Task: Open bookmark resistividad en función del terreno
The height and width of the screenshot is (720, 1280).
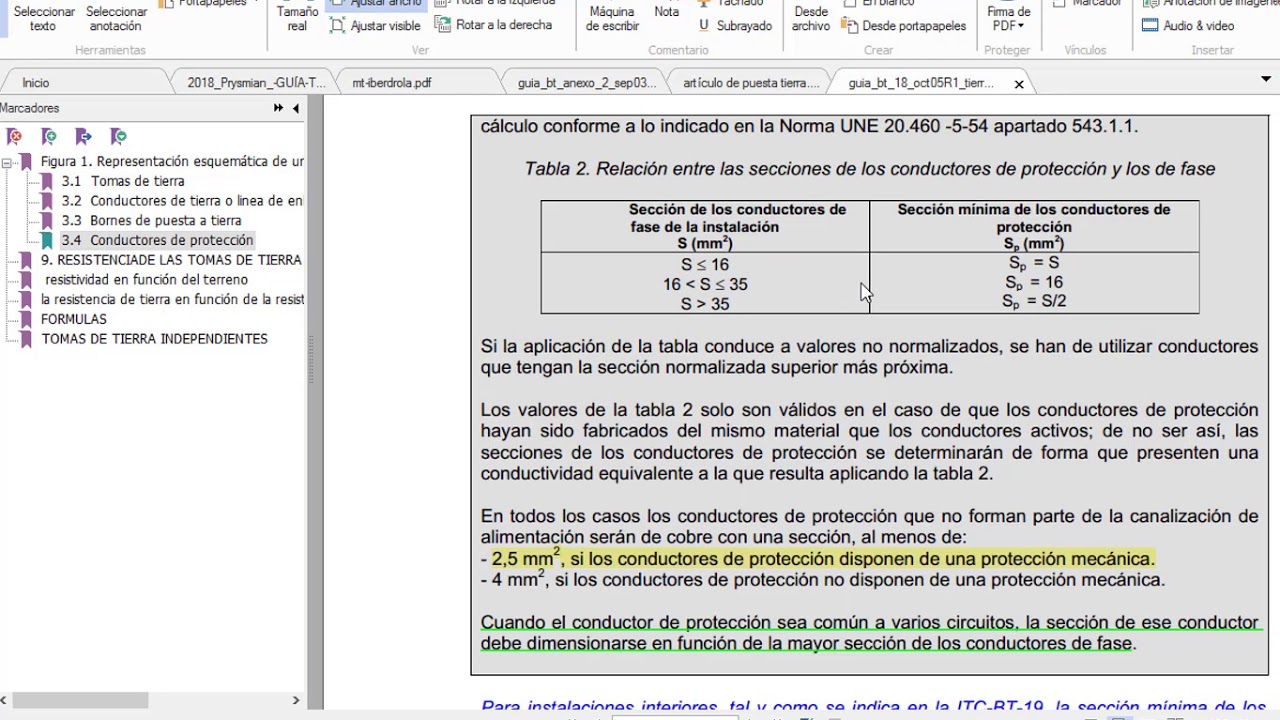Action: pyautogui.click(x=146, y=280)
